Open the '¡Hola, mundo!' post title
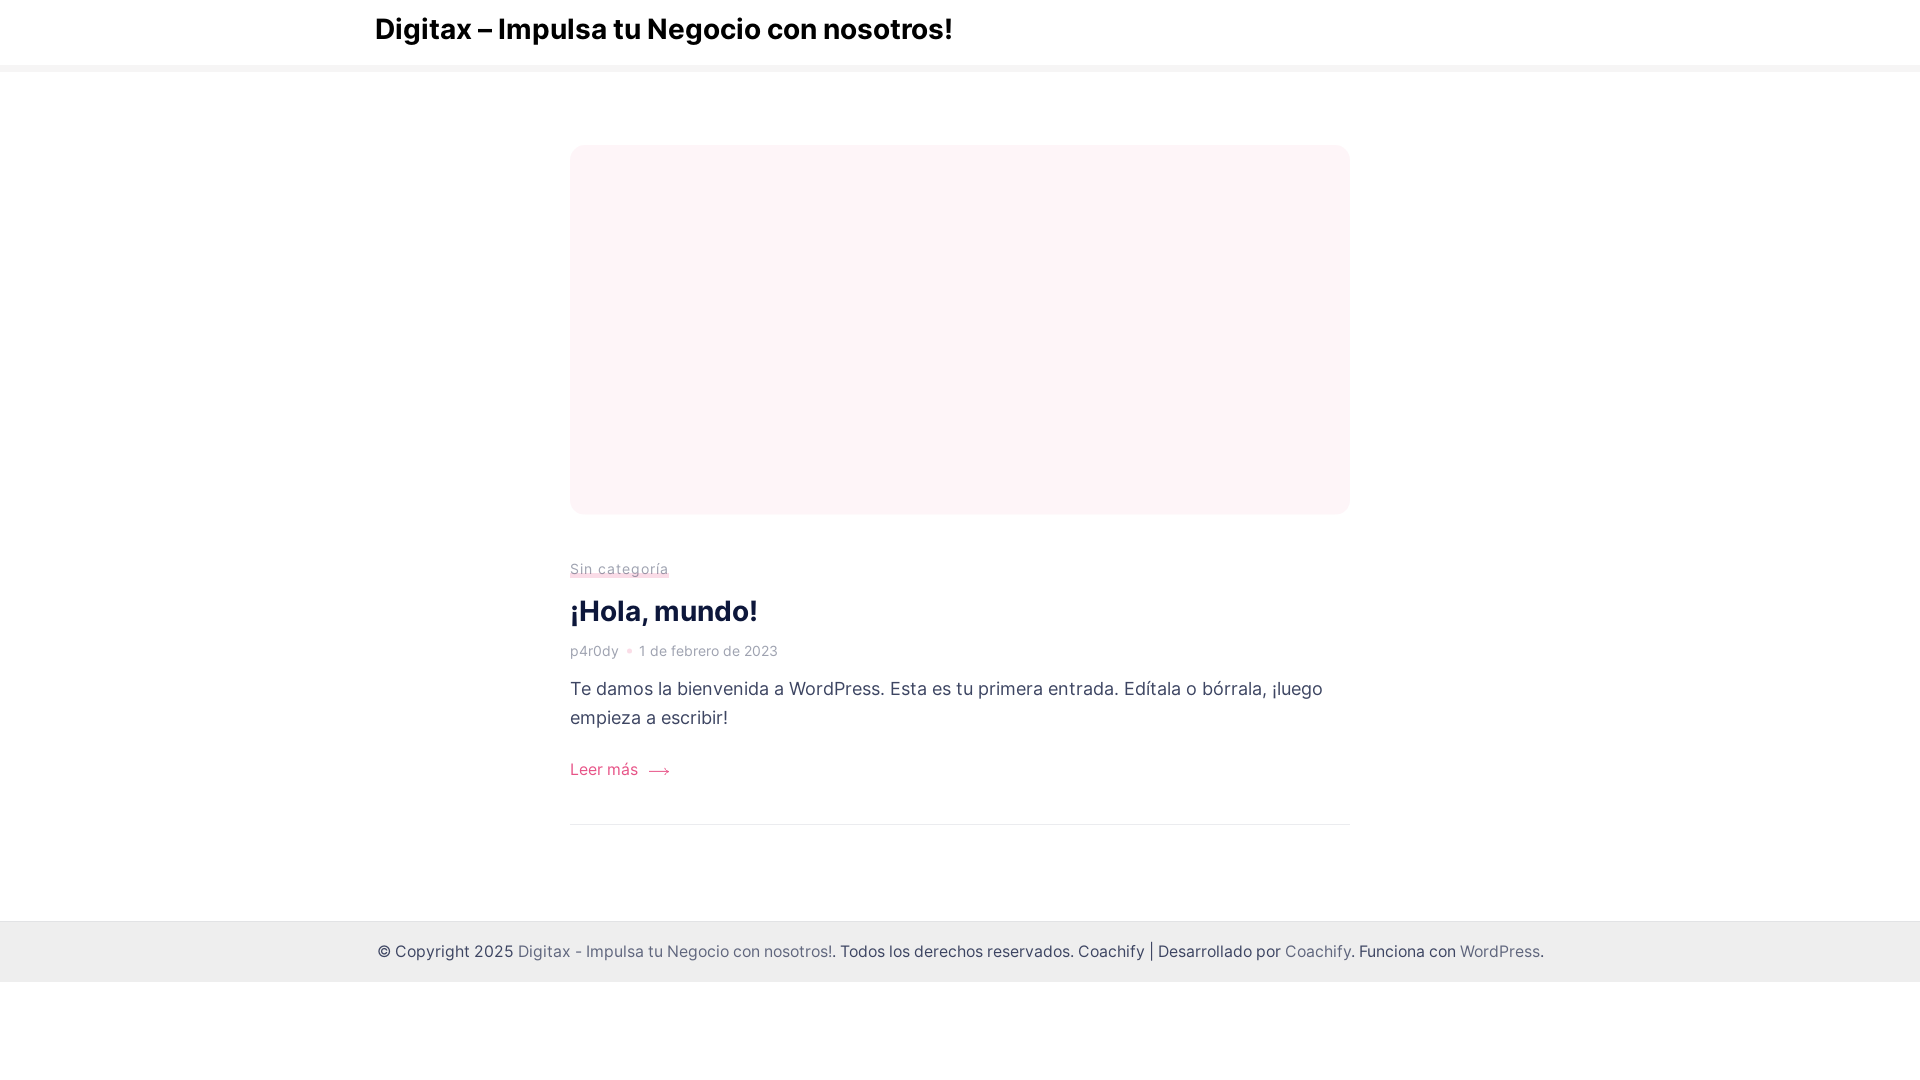 664,611
